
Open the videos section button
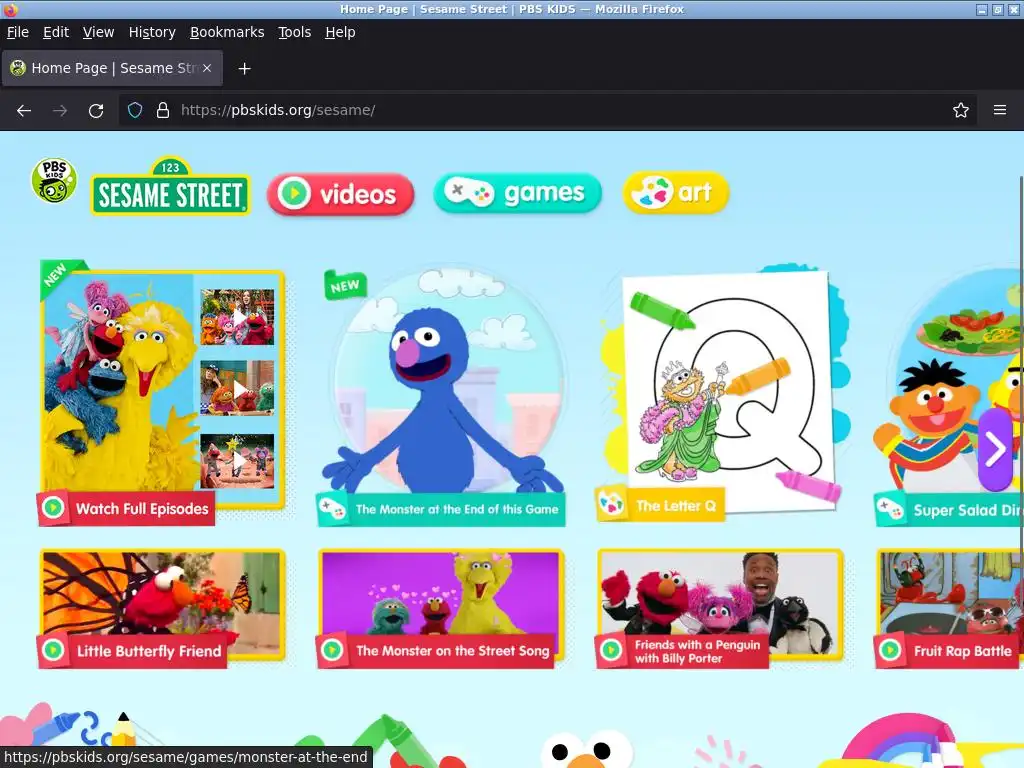[340, 194]
